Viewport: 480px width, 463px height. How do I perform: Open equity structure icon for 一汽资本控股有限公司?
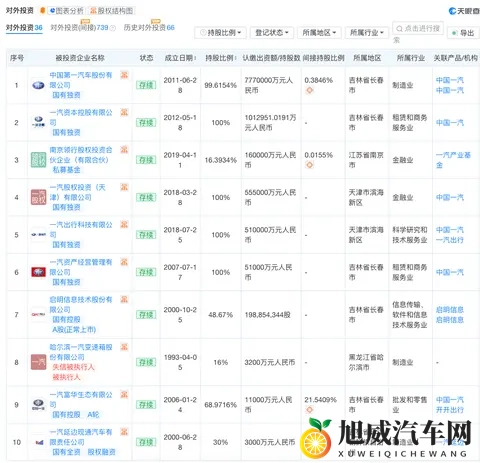tap(124, 112)
